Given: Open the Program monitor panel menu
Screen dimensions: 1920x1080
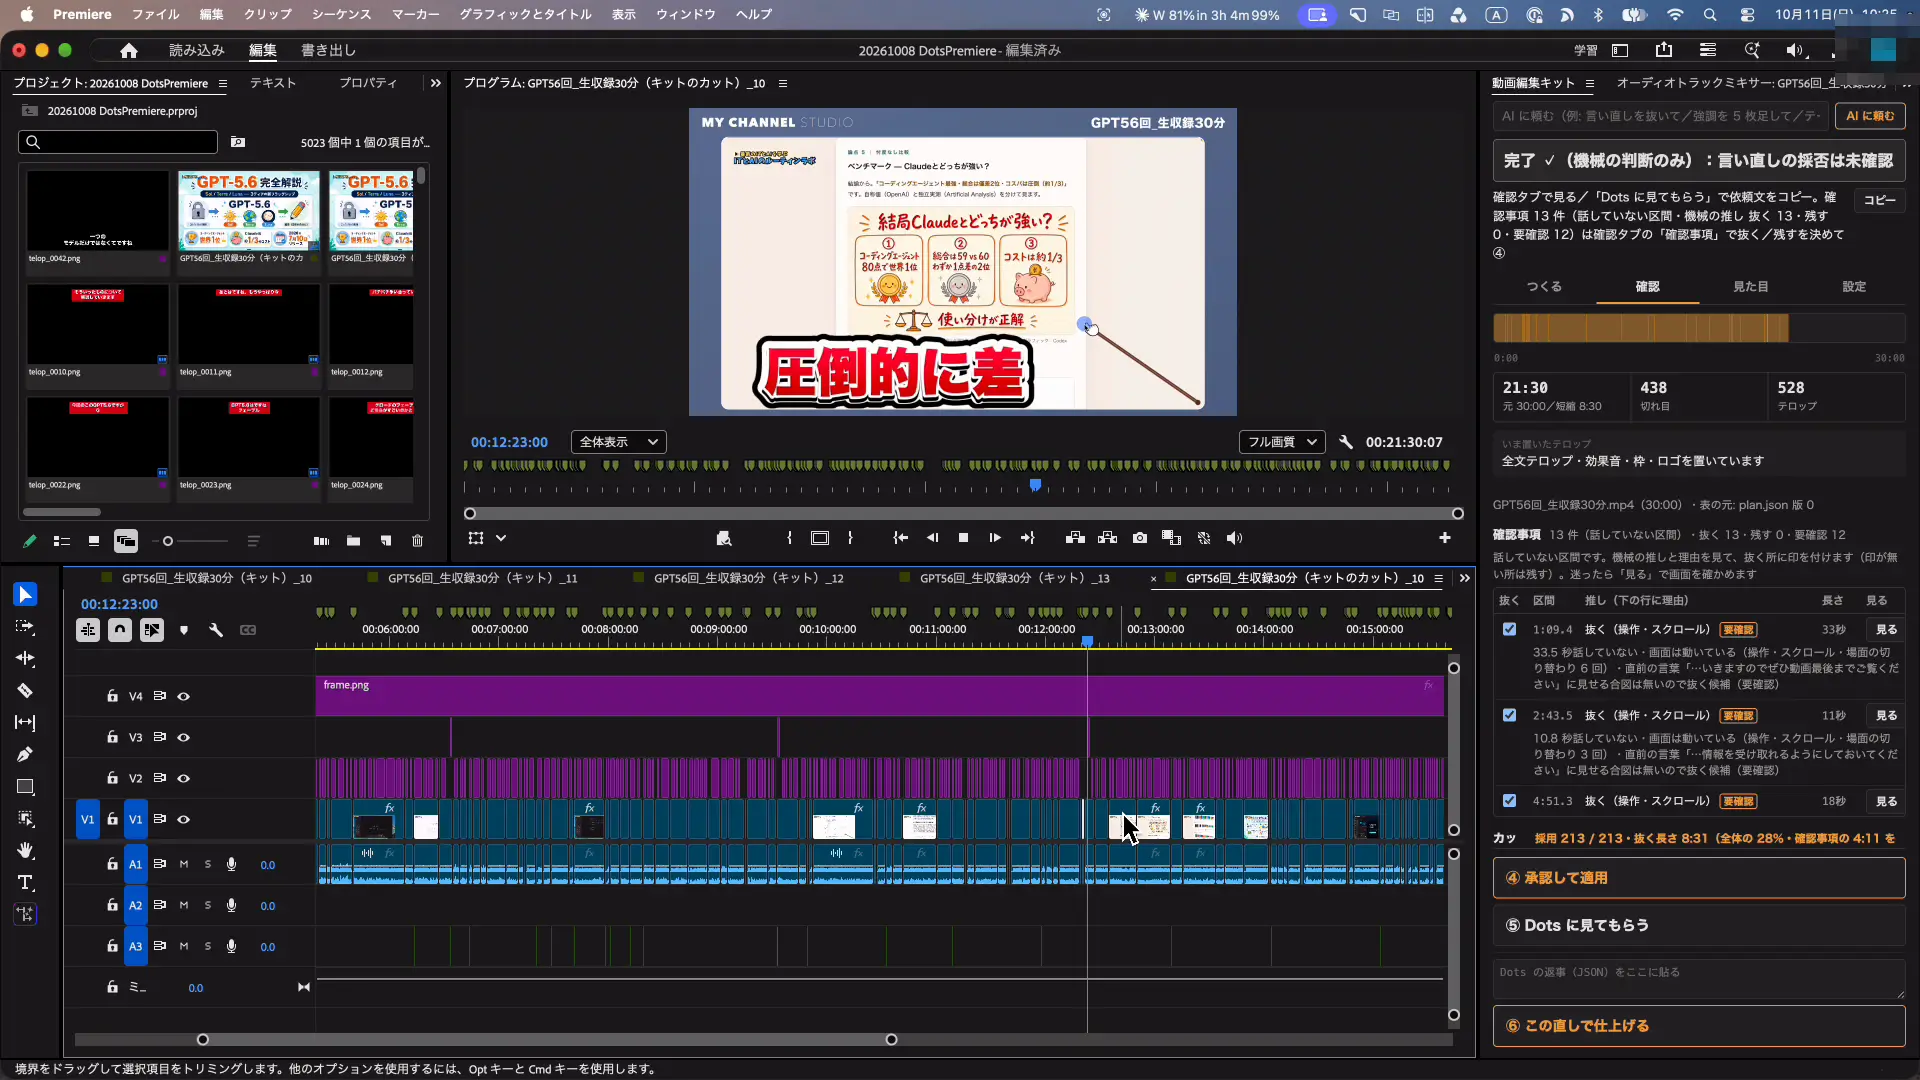Looking at the screenshot, I should point(783,83).
